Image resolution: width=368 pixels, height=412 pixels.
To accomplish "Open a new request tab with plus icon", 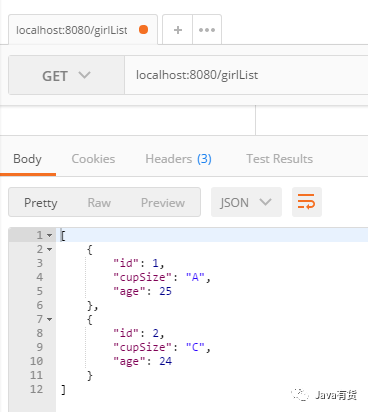I will [178, 30].
